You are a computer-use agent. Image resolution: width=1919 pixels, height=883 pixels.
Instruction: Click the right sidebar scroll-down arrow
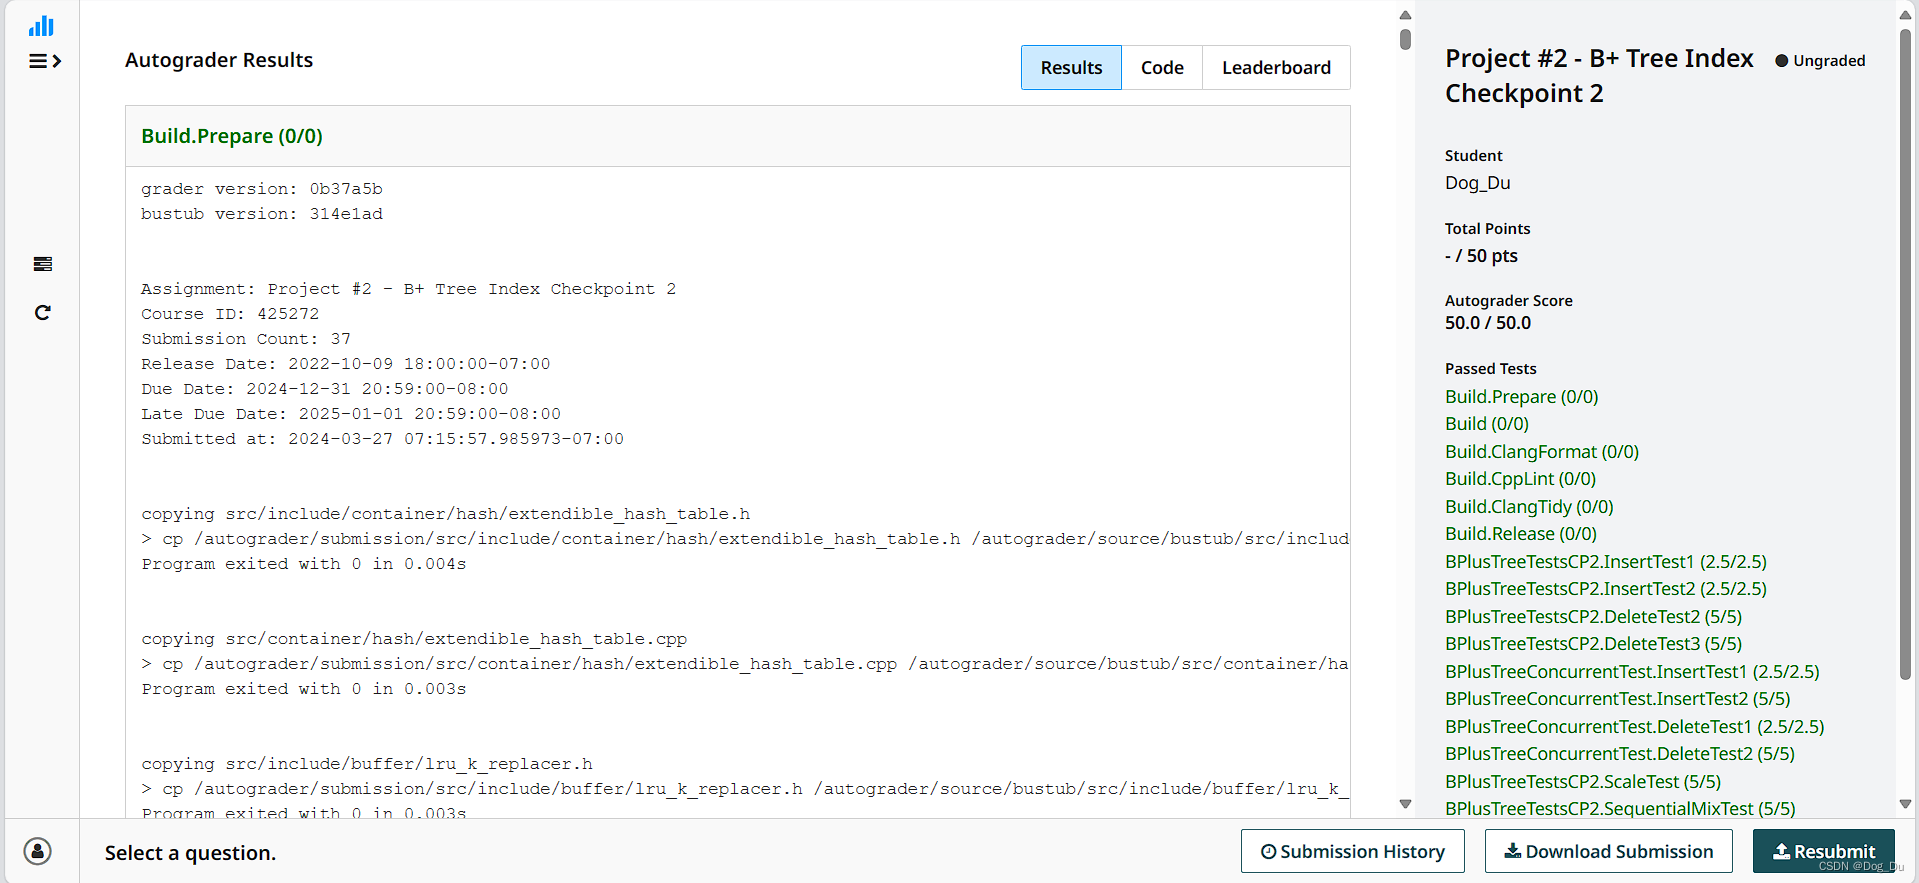(x=1905, y=804)
